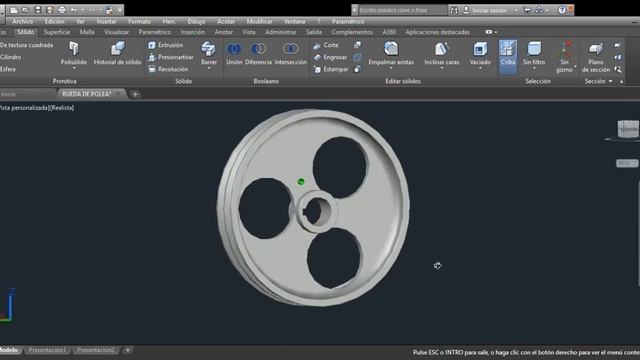
Task: Expand the Sección panel arrow
Action: pyautogui.click(x=611, y=81)
